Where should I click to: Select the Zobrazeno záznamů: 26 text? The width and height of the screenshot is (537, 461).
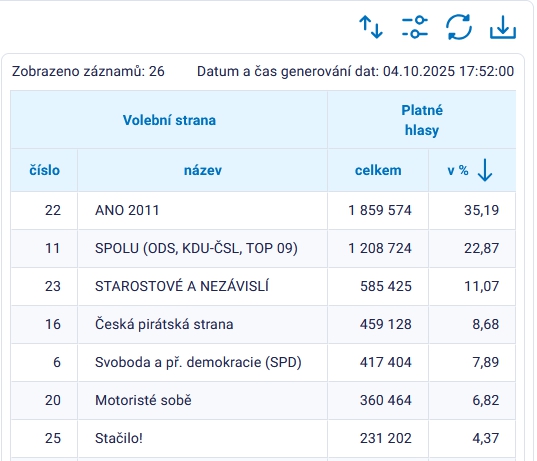click(x=88, y=72)
